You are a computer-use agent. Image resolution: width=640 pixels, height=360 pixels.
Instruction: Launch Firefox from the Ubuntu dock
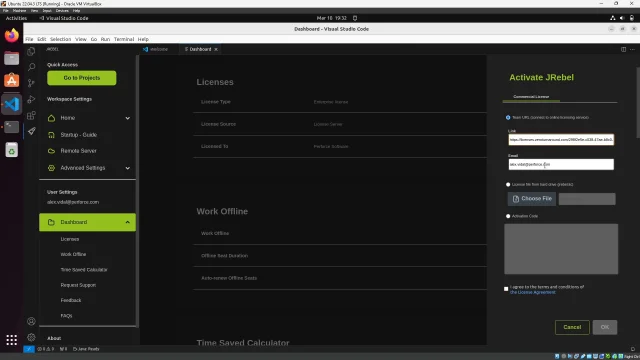[x=11, y=36]
